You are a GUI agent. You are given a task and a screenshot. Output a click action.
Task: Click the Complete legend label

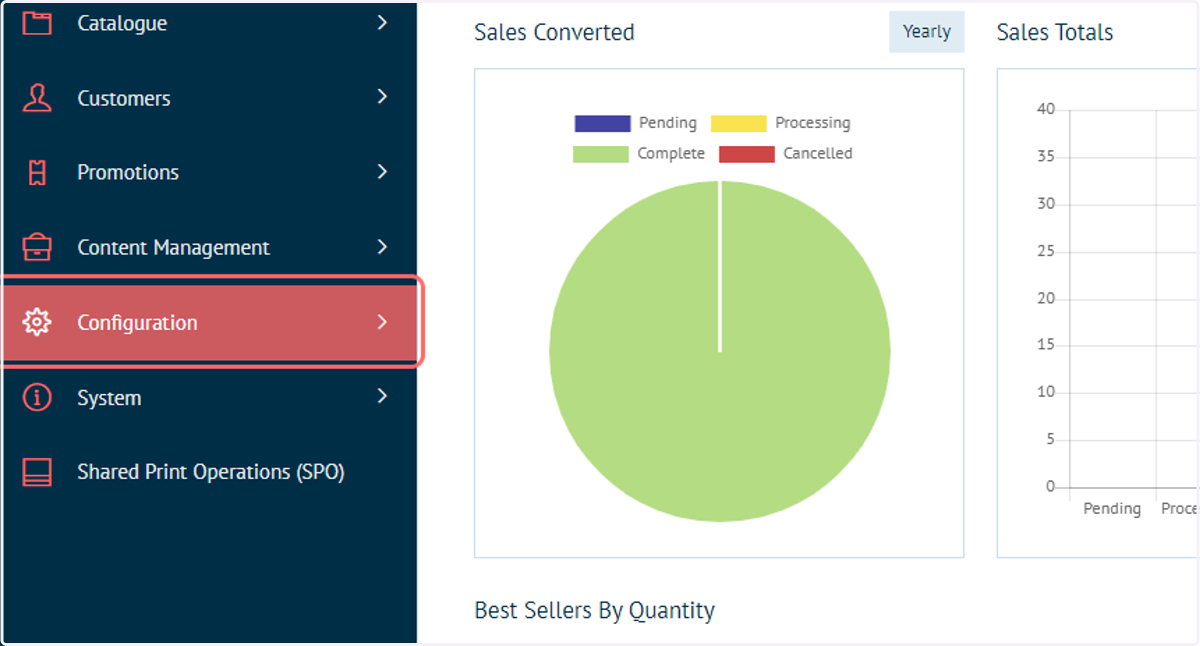pyautogui.click(x=671, y=154)
